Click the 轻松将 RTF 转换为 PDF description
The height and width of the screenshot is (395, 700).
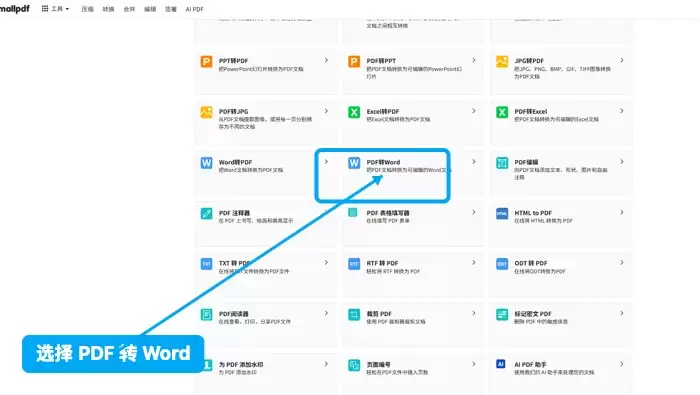pyautogui.click(x=393, y=271)
